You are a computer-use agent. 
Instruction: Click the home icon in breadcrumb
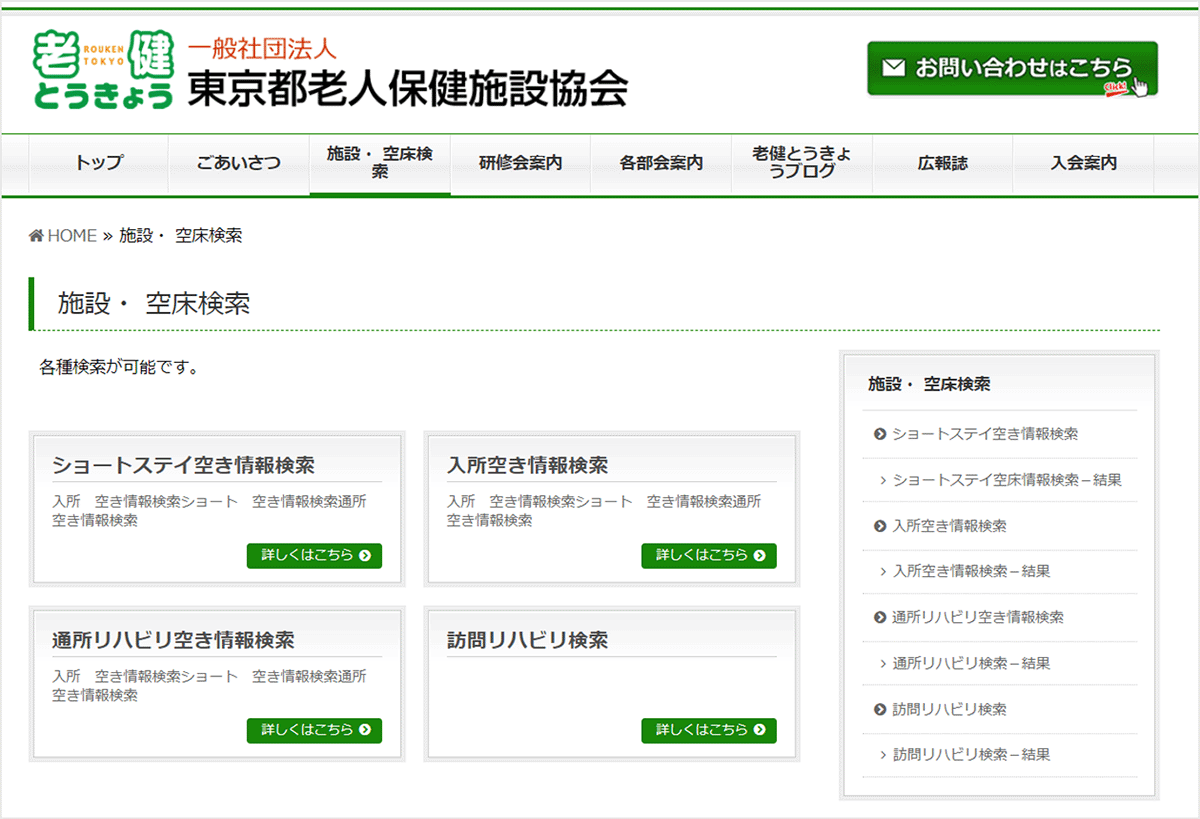(36, 236)
